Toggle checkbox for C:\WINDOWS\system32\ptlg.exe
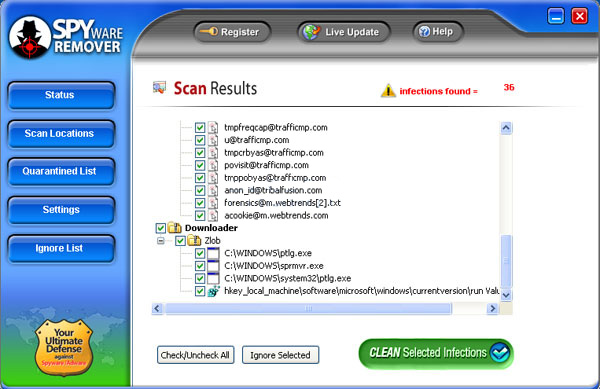The width and height of the screenshot is (600, 389). [x=200, y=278]
